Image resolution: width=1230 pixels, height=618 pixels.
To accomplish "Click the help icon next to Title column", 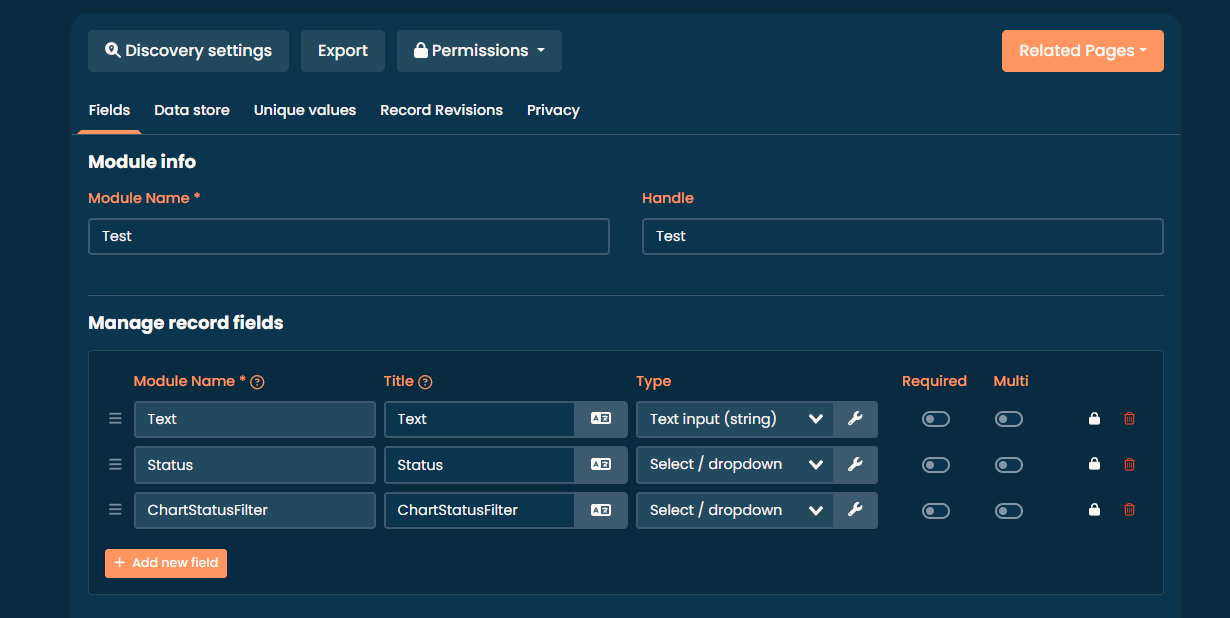I will [x=425, y=382].
